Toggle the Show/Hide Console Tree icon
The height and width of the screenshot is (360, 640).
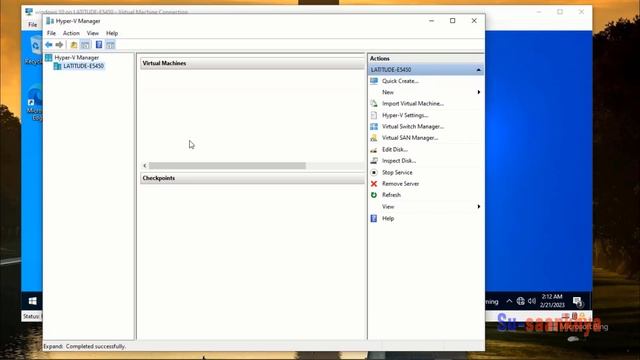point(85,44)
